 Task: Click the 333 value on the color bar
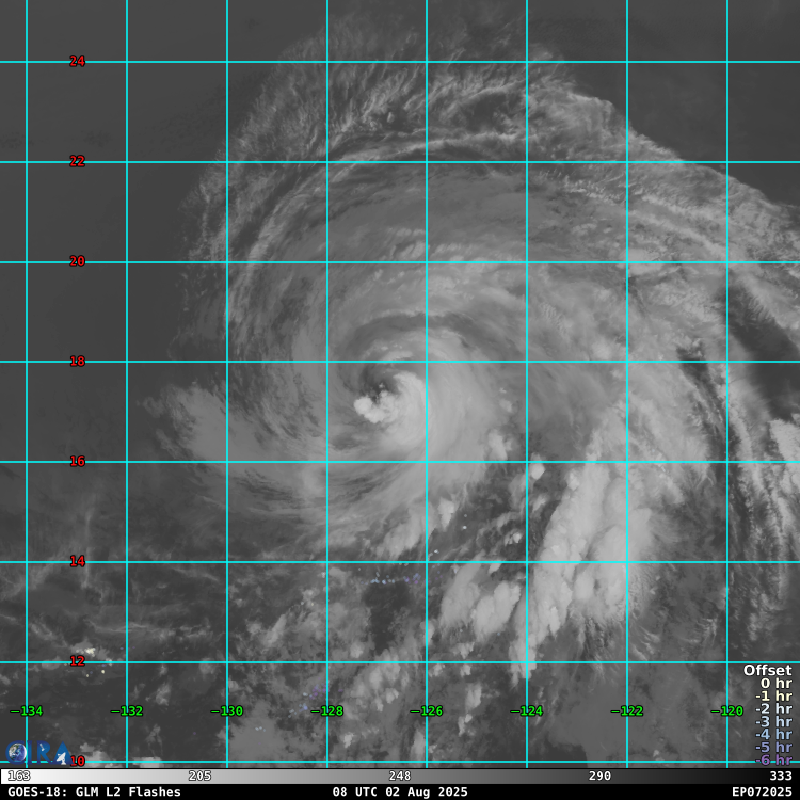tap(780, 776)
